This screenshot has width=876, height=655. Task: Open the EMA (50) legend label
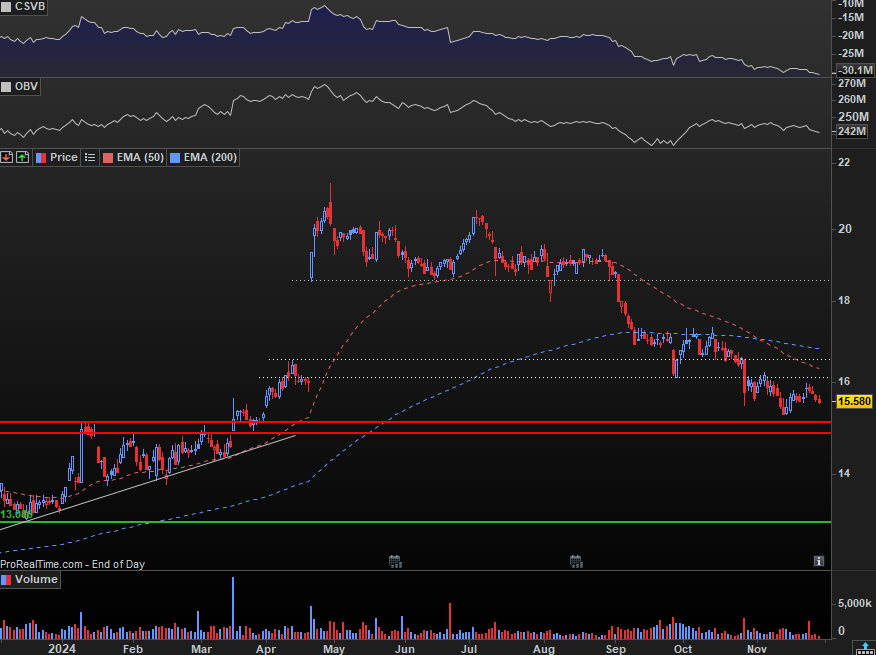click(x=140, y=158)
